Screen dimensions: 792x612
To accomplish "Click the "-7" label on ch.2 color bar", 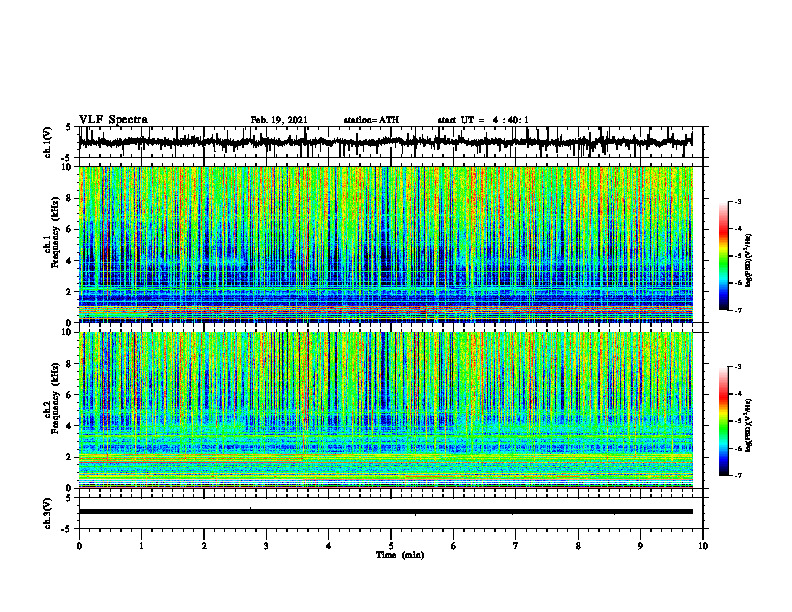I will pyautogui.click(x=737, y=476).
